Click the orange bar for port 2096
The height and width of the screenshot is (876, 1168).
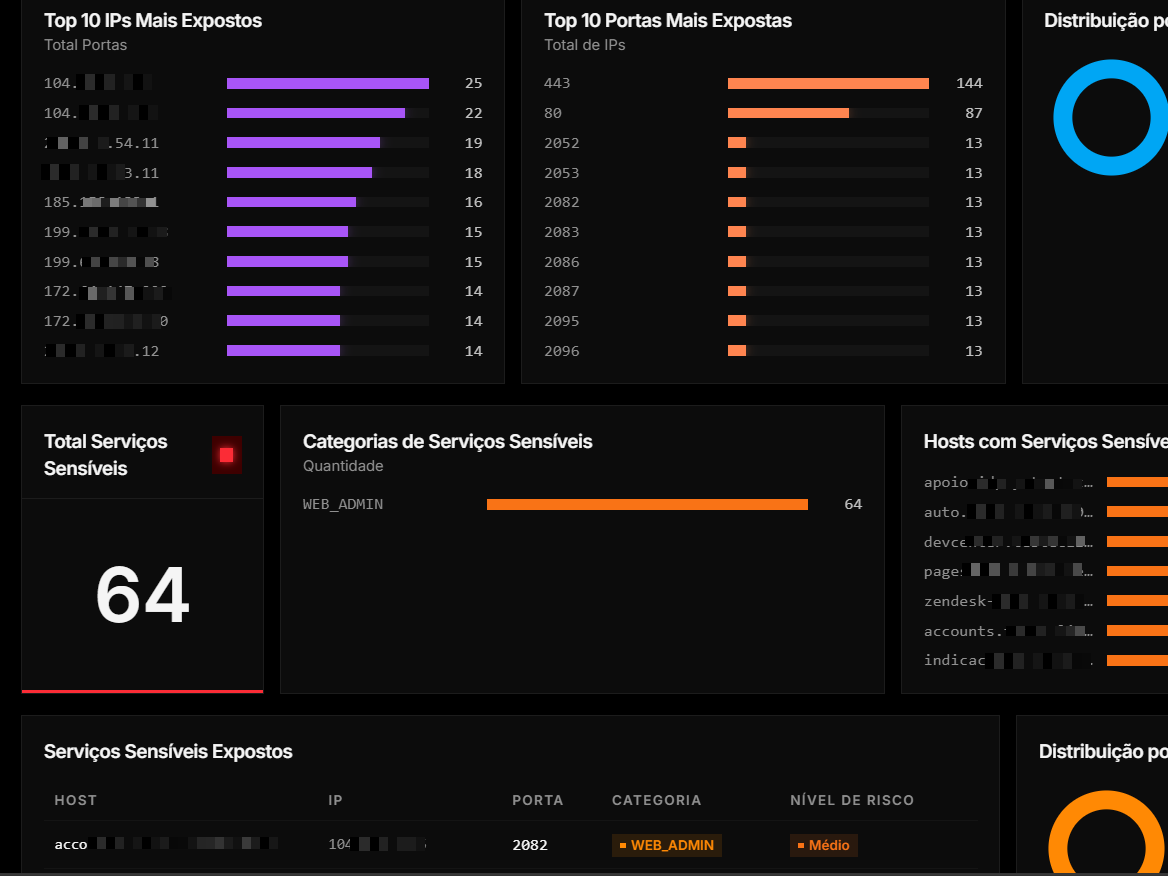point(737,351)
